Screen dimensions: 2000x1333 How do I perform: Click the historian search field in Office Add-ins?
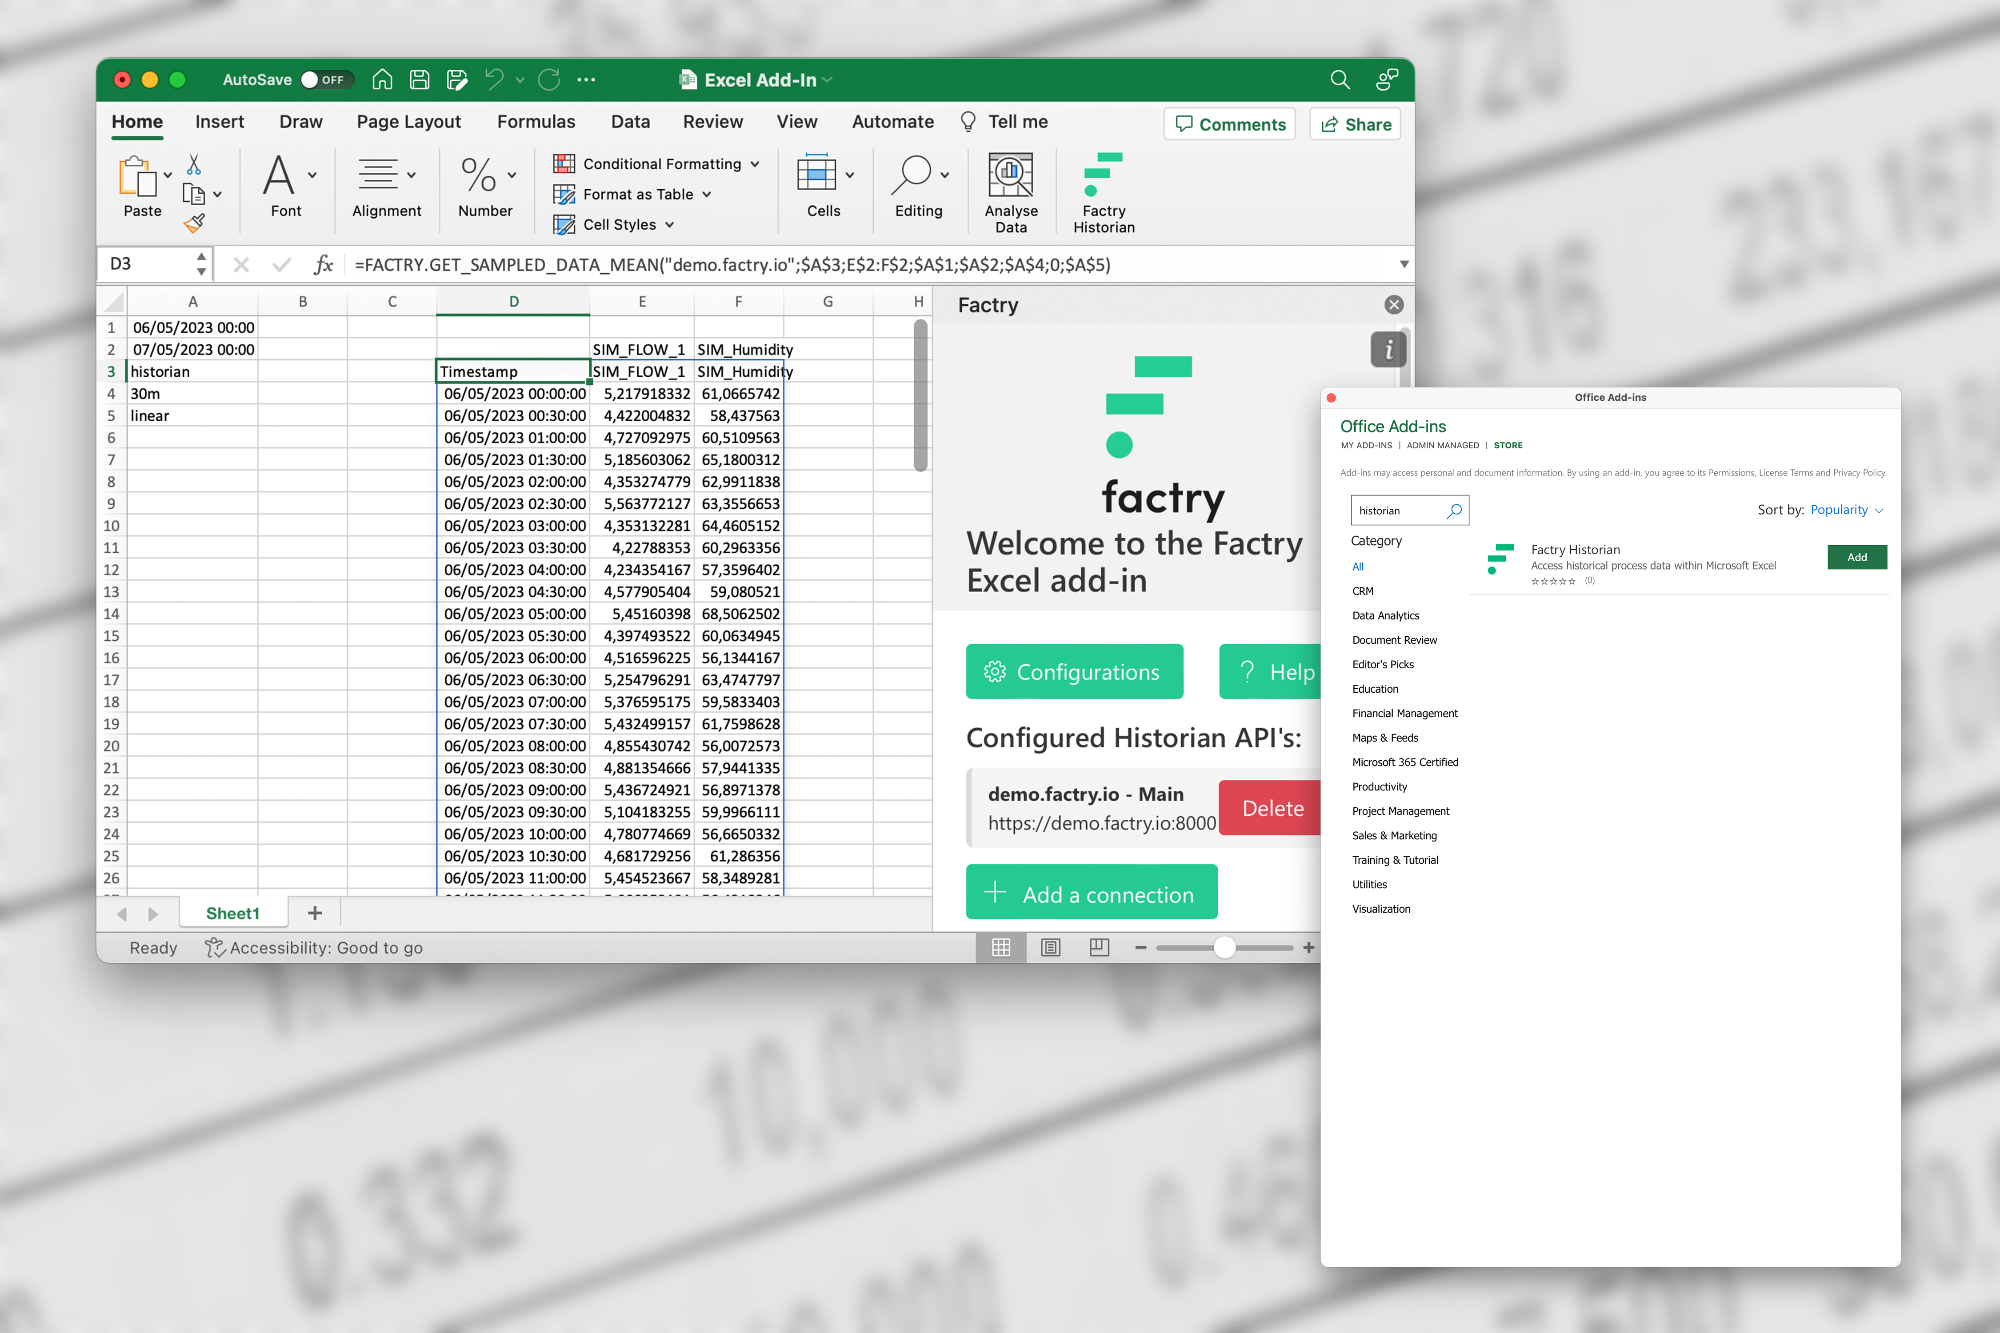pyautogui.click(x=1409, y=510)
